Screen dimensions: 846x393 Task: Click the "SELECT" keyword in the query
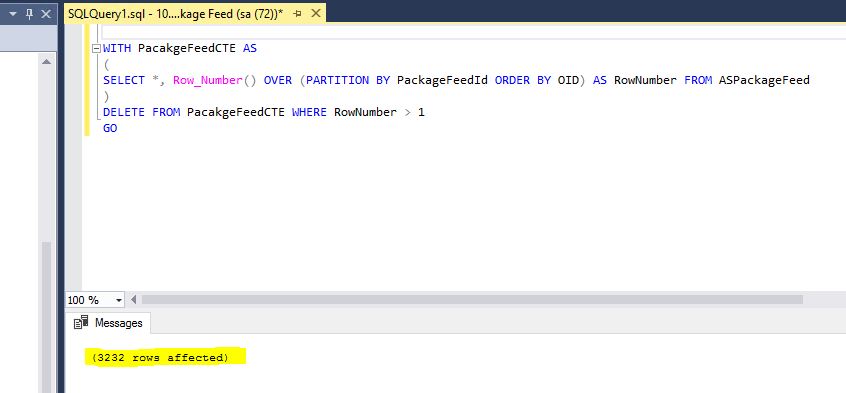pos(124,80)
